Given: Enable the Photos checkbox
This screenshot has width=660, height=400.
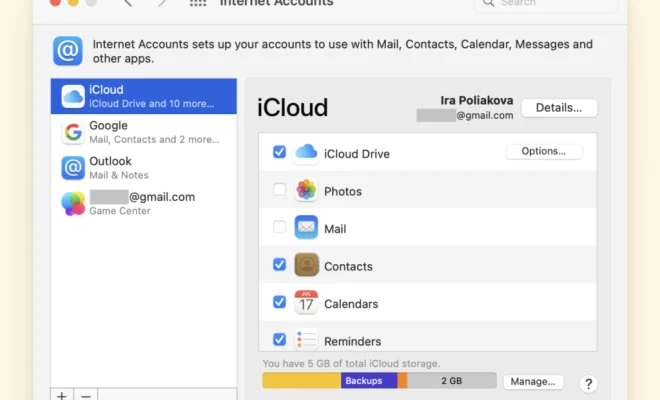Looking at the screenshot, I should coord(279,189).
